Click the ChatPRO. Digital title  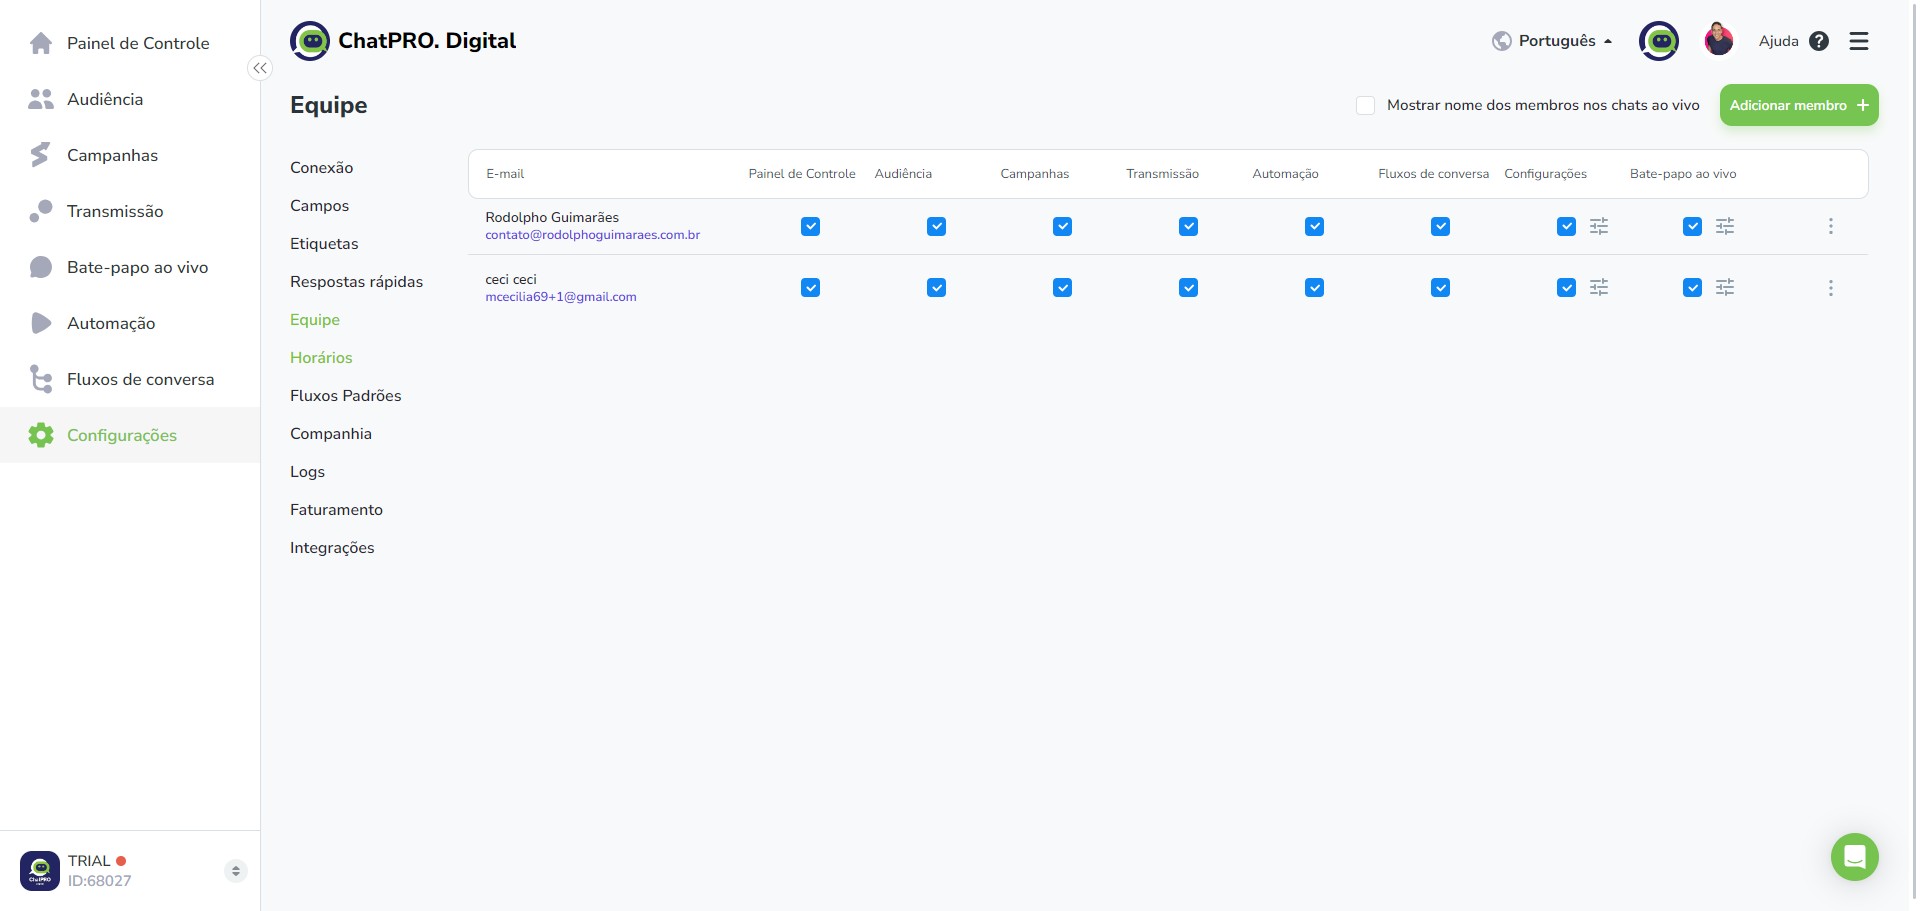[427, 41]
